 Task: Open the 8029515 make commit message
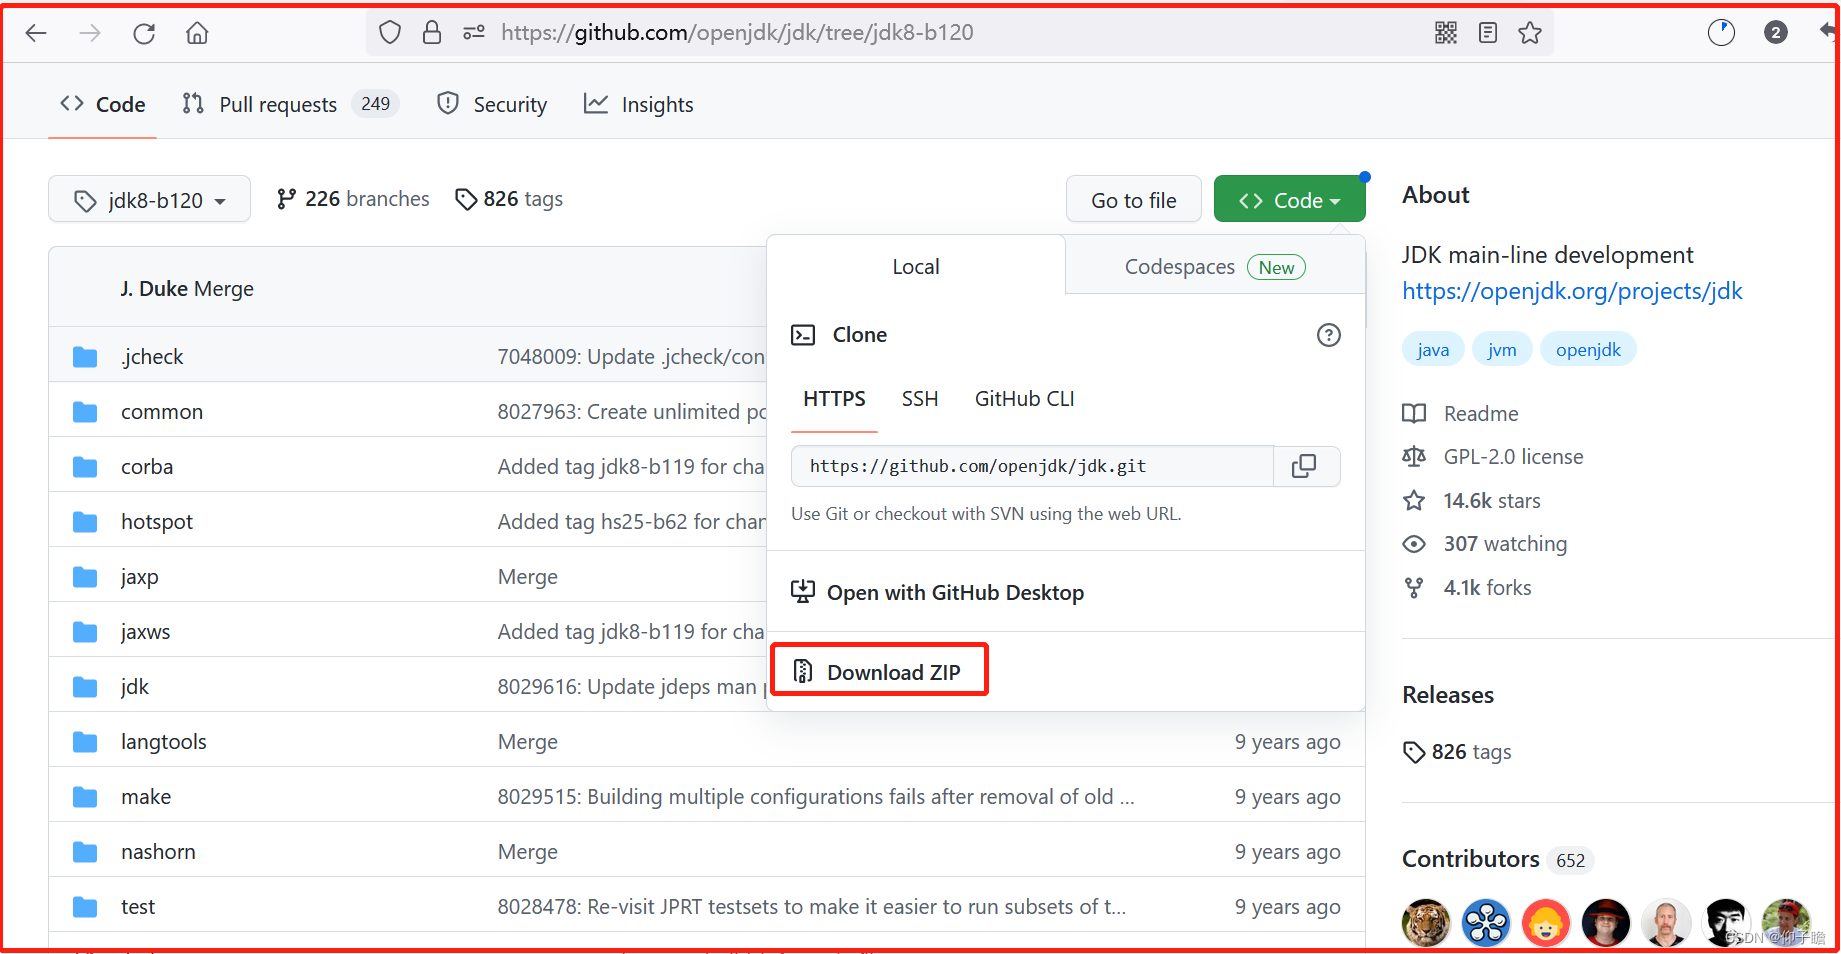point(816,797)
